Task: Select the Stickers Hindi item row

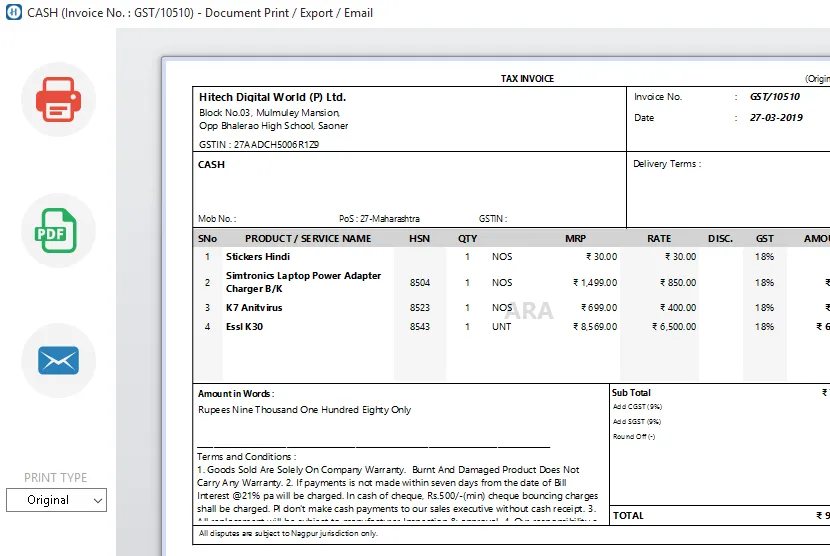Action: (x=258, y=257)
